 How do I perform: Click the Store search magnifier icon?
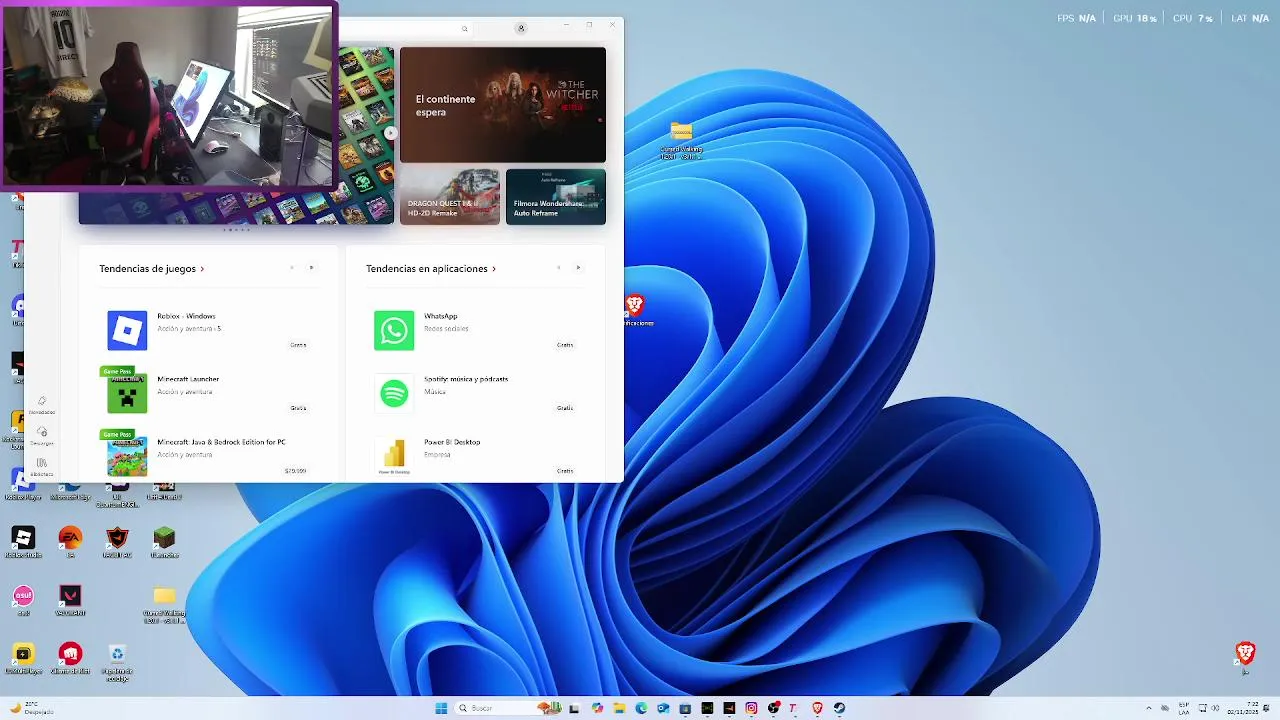click(x=464, y=28)
